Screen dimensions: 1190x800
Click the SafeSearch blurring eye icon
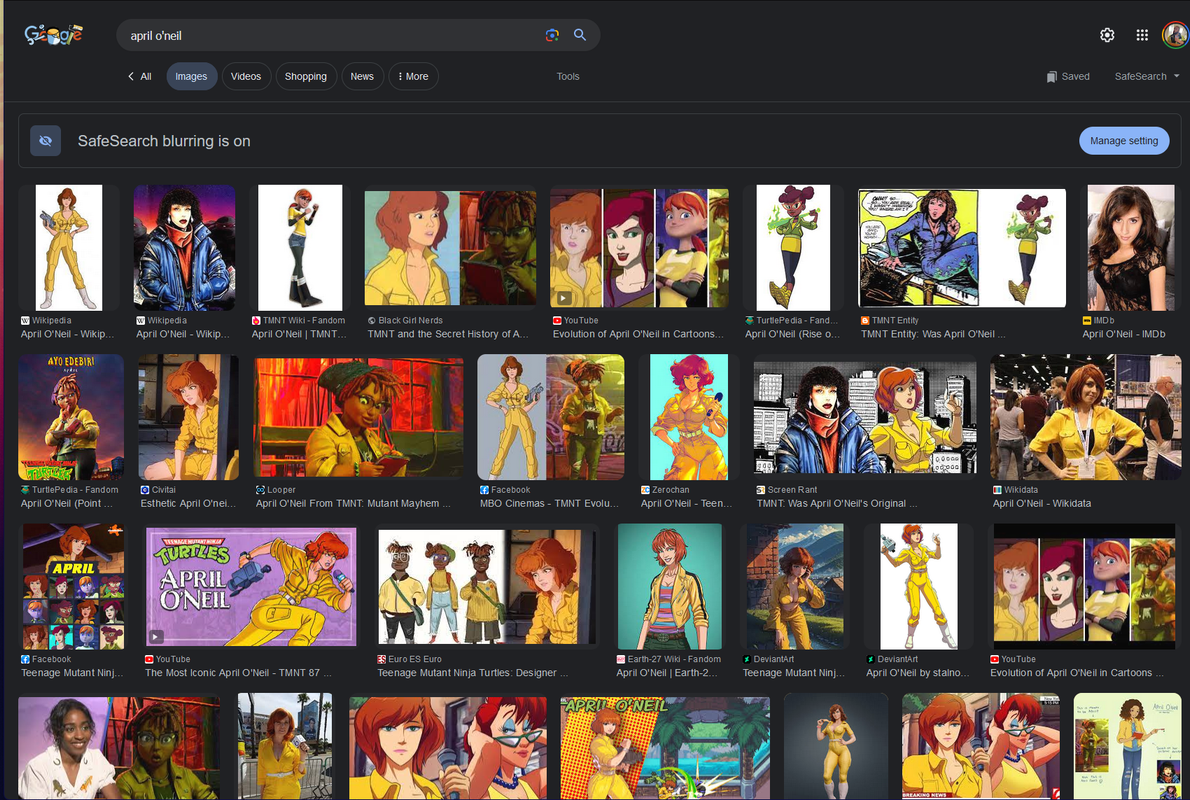point(46,140)
